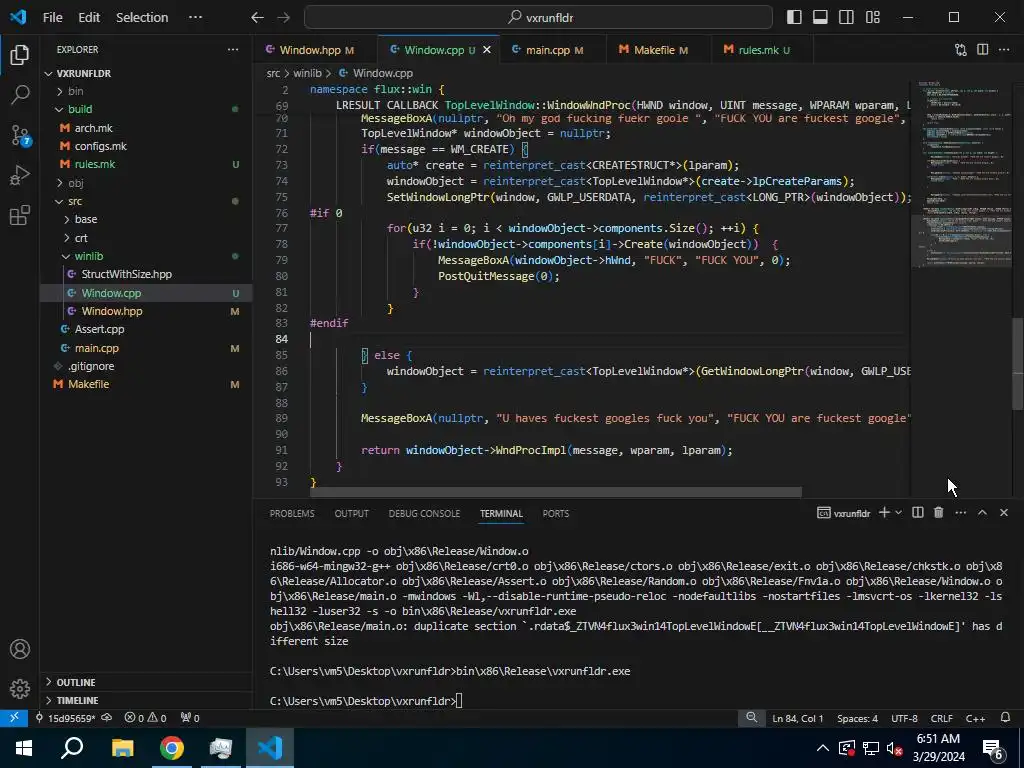1024x768 pixels.
Task: Open forwarded ports status item showing 0
Action: tap(189, 718)
